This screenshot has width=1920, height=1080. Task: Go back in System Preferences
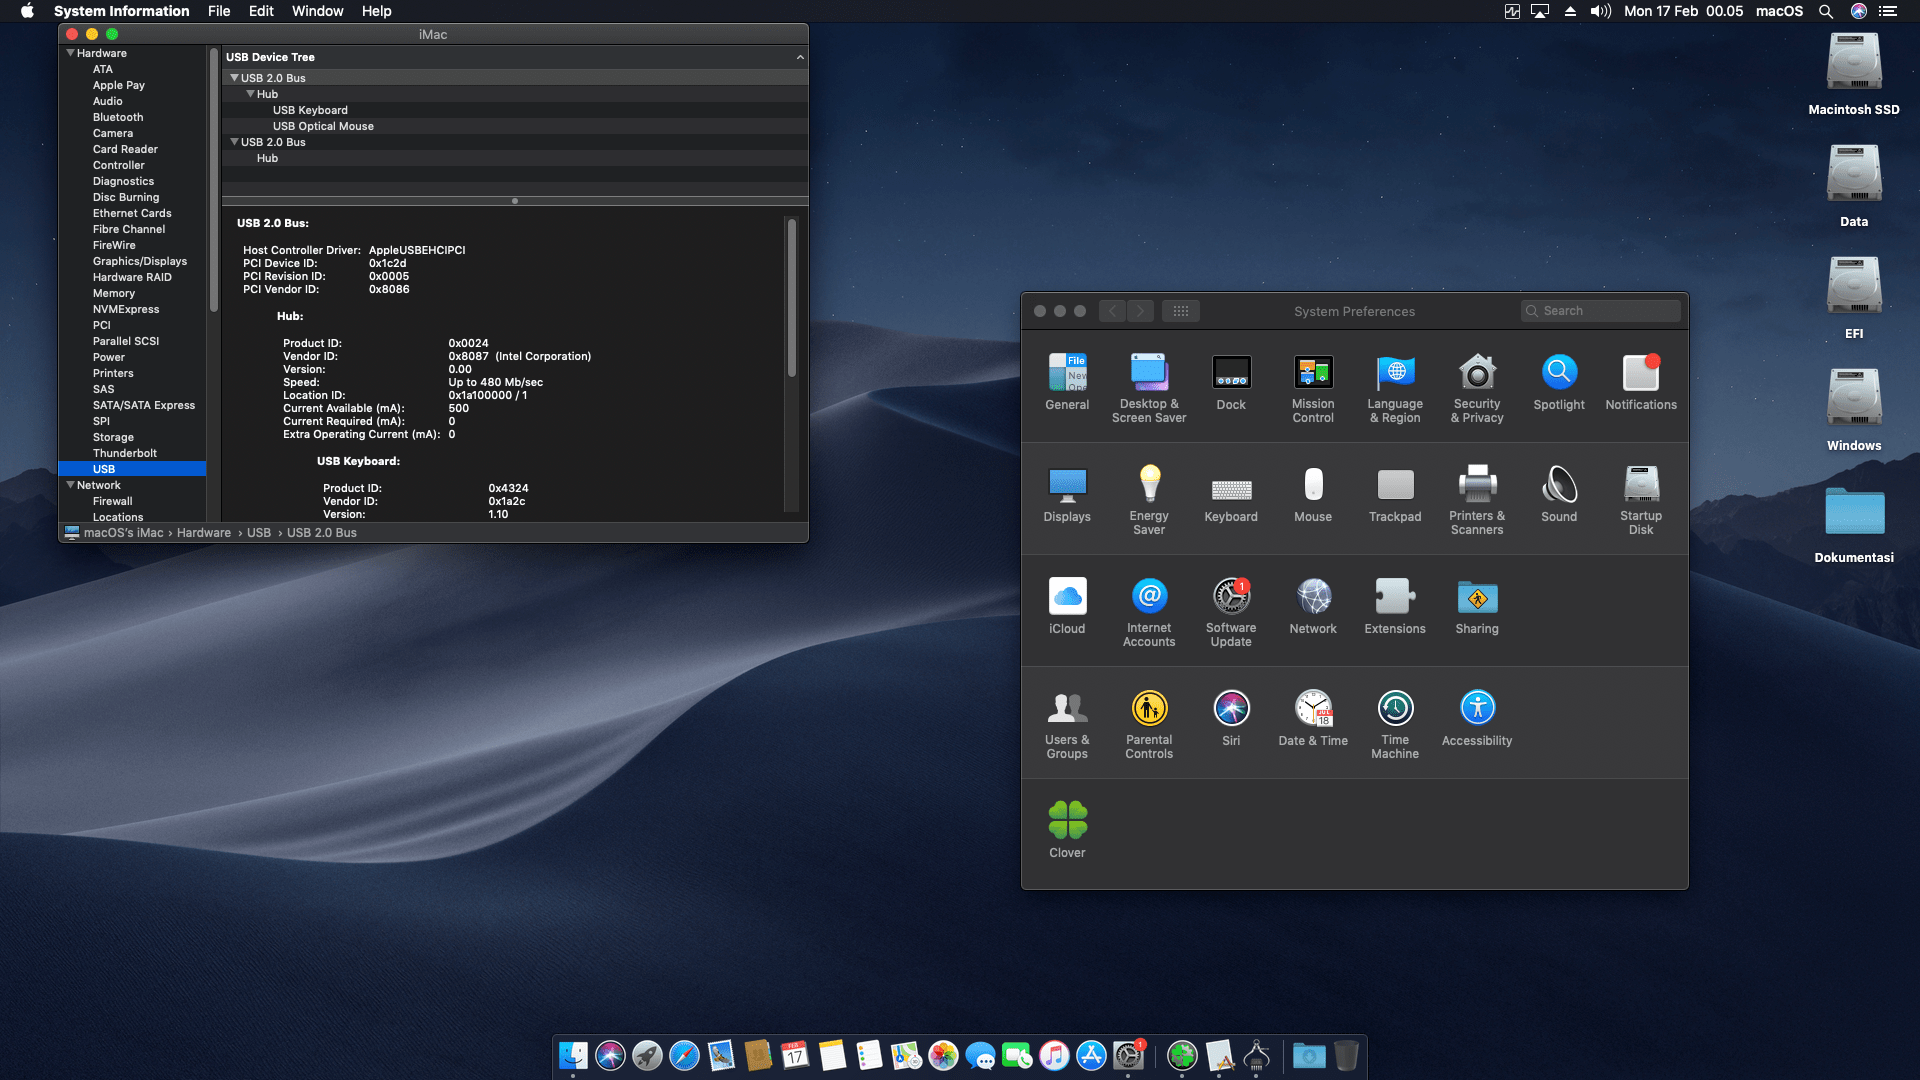[1112, 311]
